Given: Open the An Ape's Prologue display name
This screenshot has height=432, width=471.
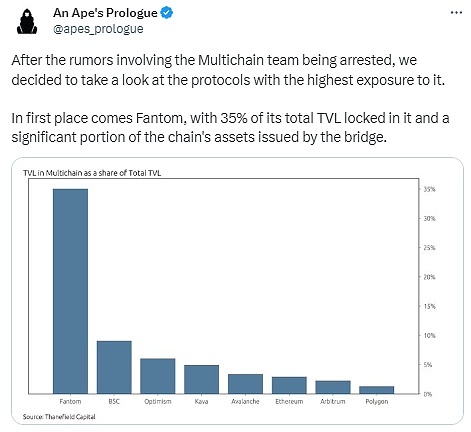Looking at the screenshot, I should [105, 13].
